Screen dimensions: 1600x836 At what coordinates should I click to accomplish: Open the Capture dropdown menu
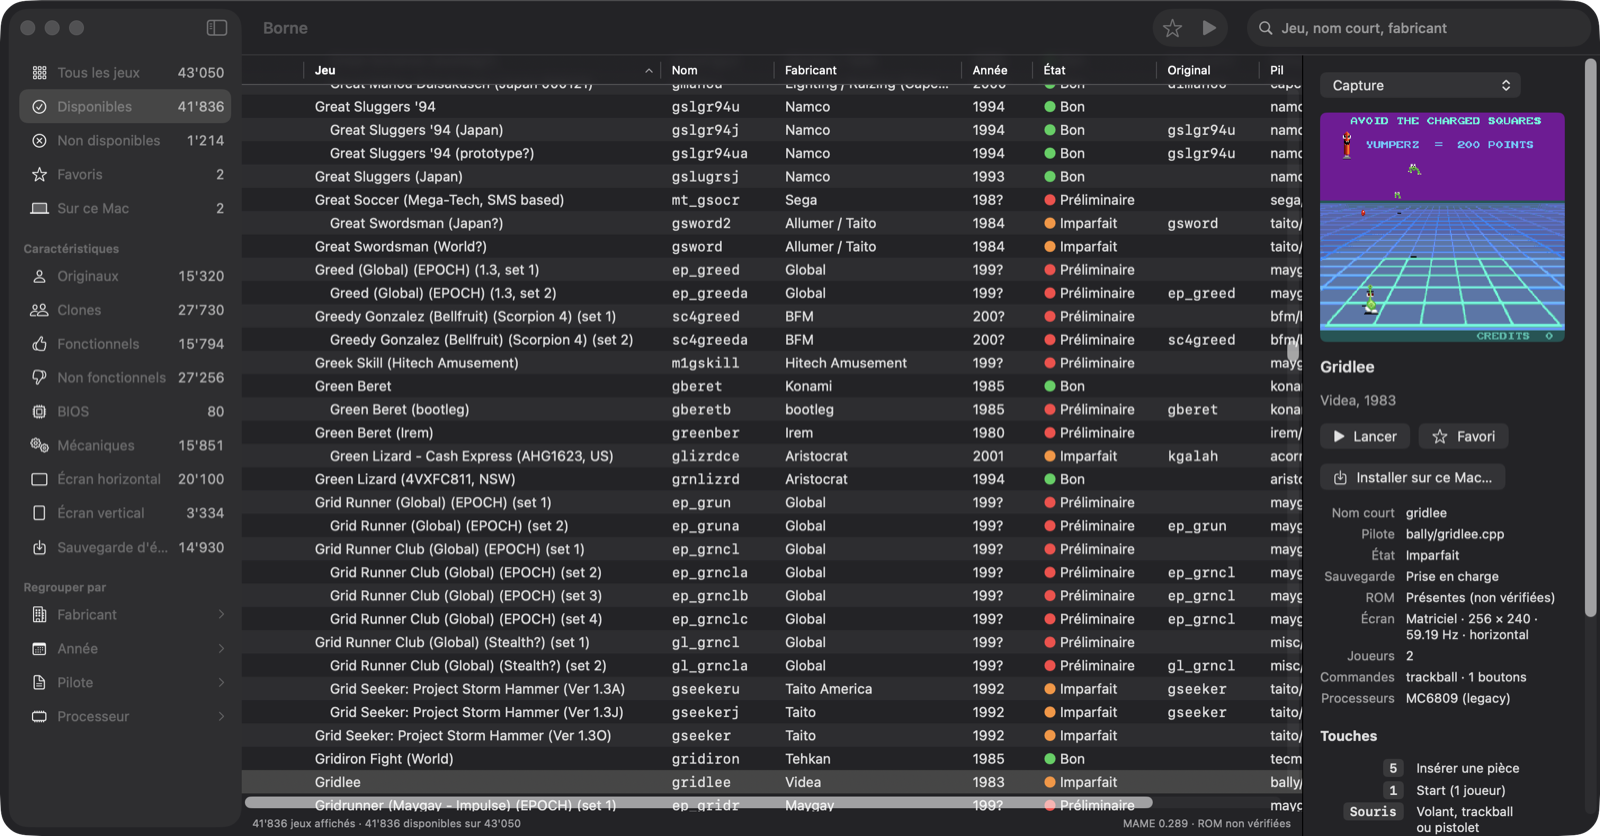1420,86
